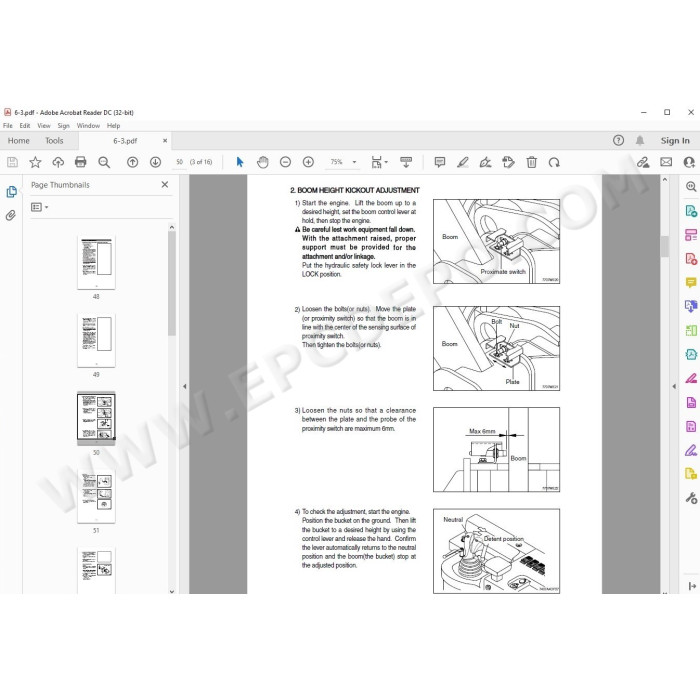Choose the Selection arrow tool
Screen dimensions: 700x700
240,162
